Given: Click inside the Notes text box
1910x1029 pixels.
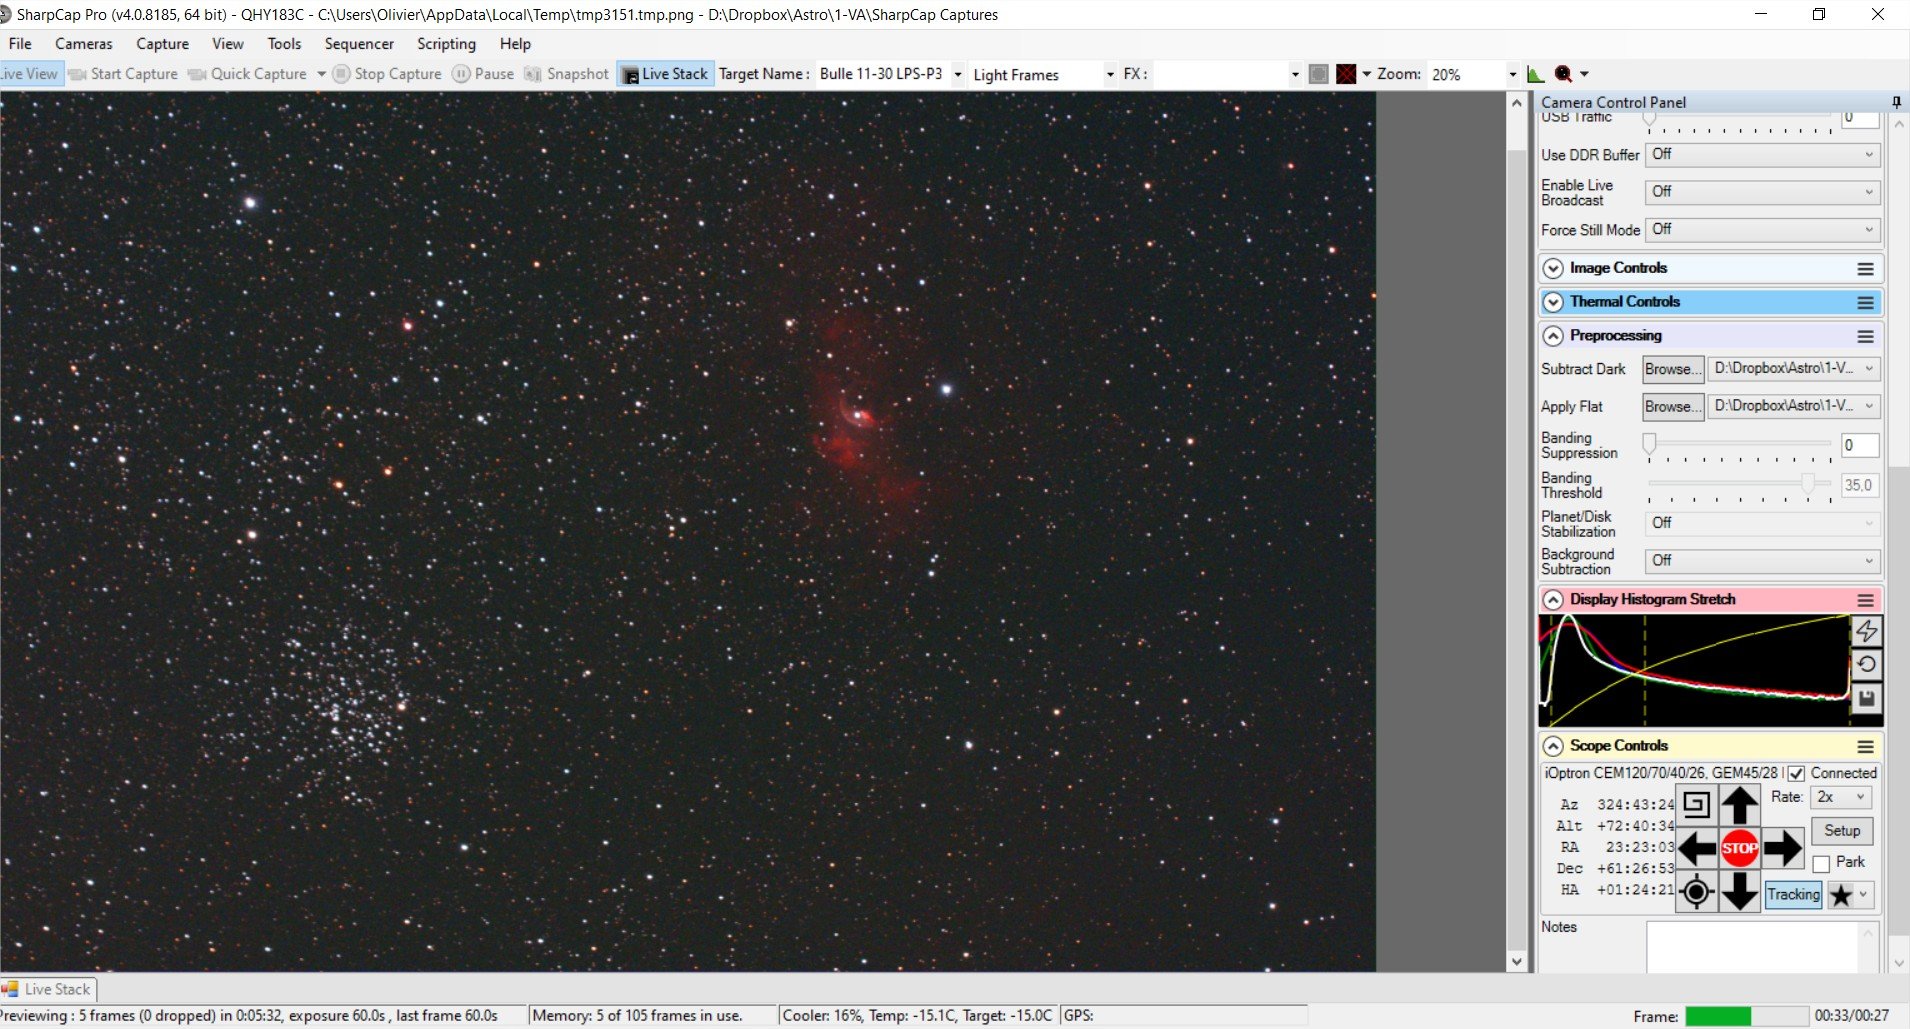Looking at the screenshot, I should (x=1752, y=946).
